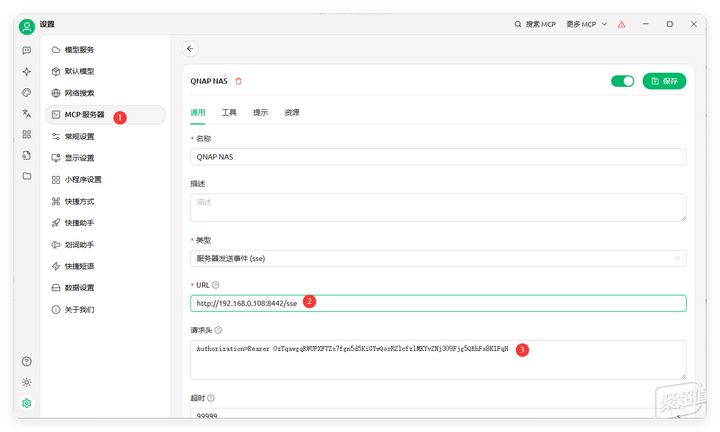The image size is (720, 432).
Task: Open the 更多 MCP dropdown
Action: coord(587,23)
